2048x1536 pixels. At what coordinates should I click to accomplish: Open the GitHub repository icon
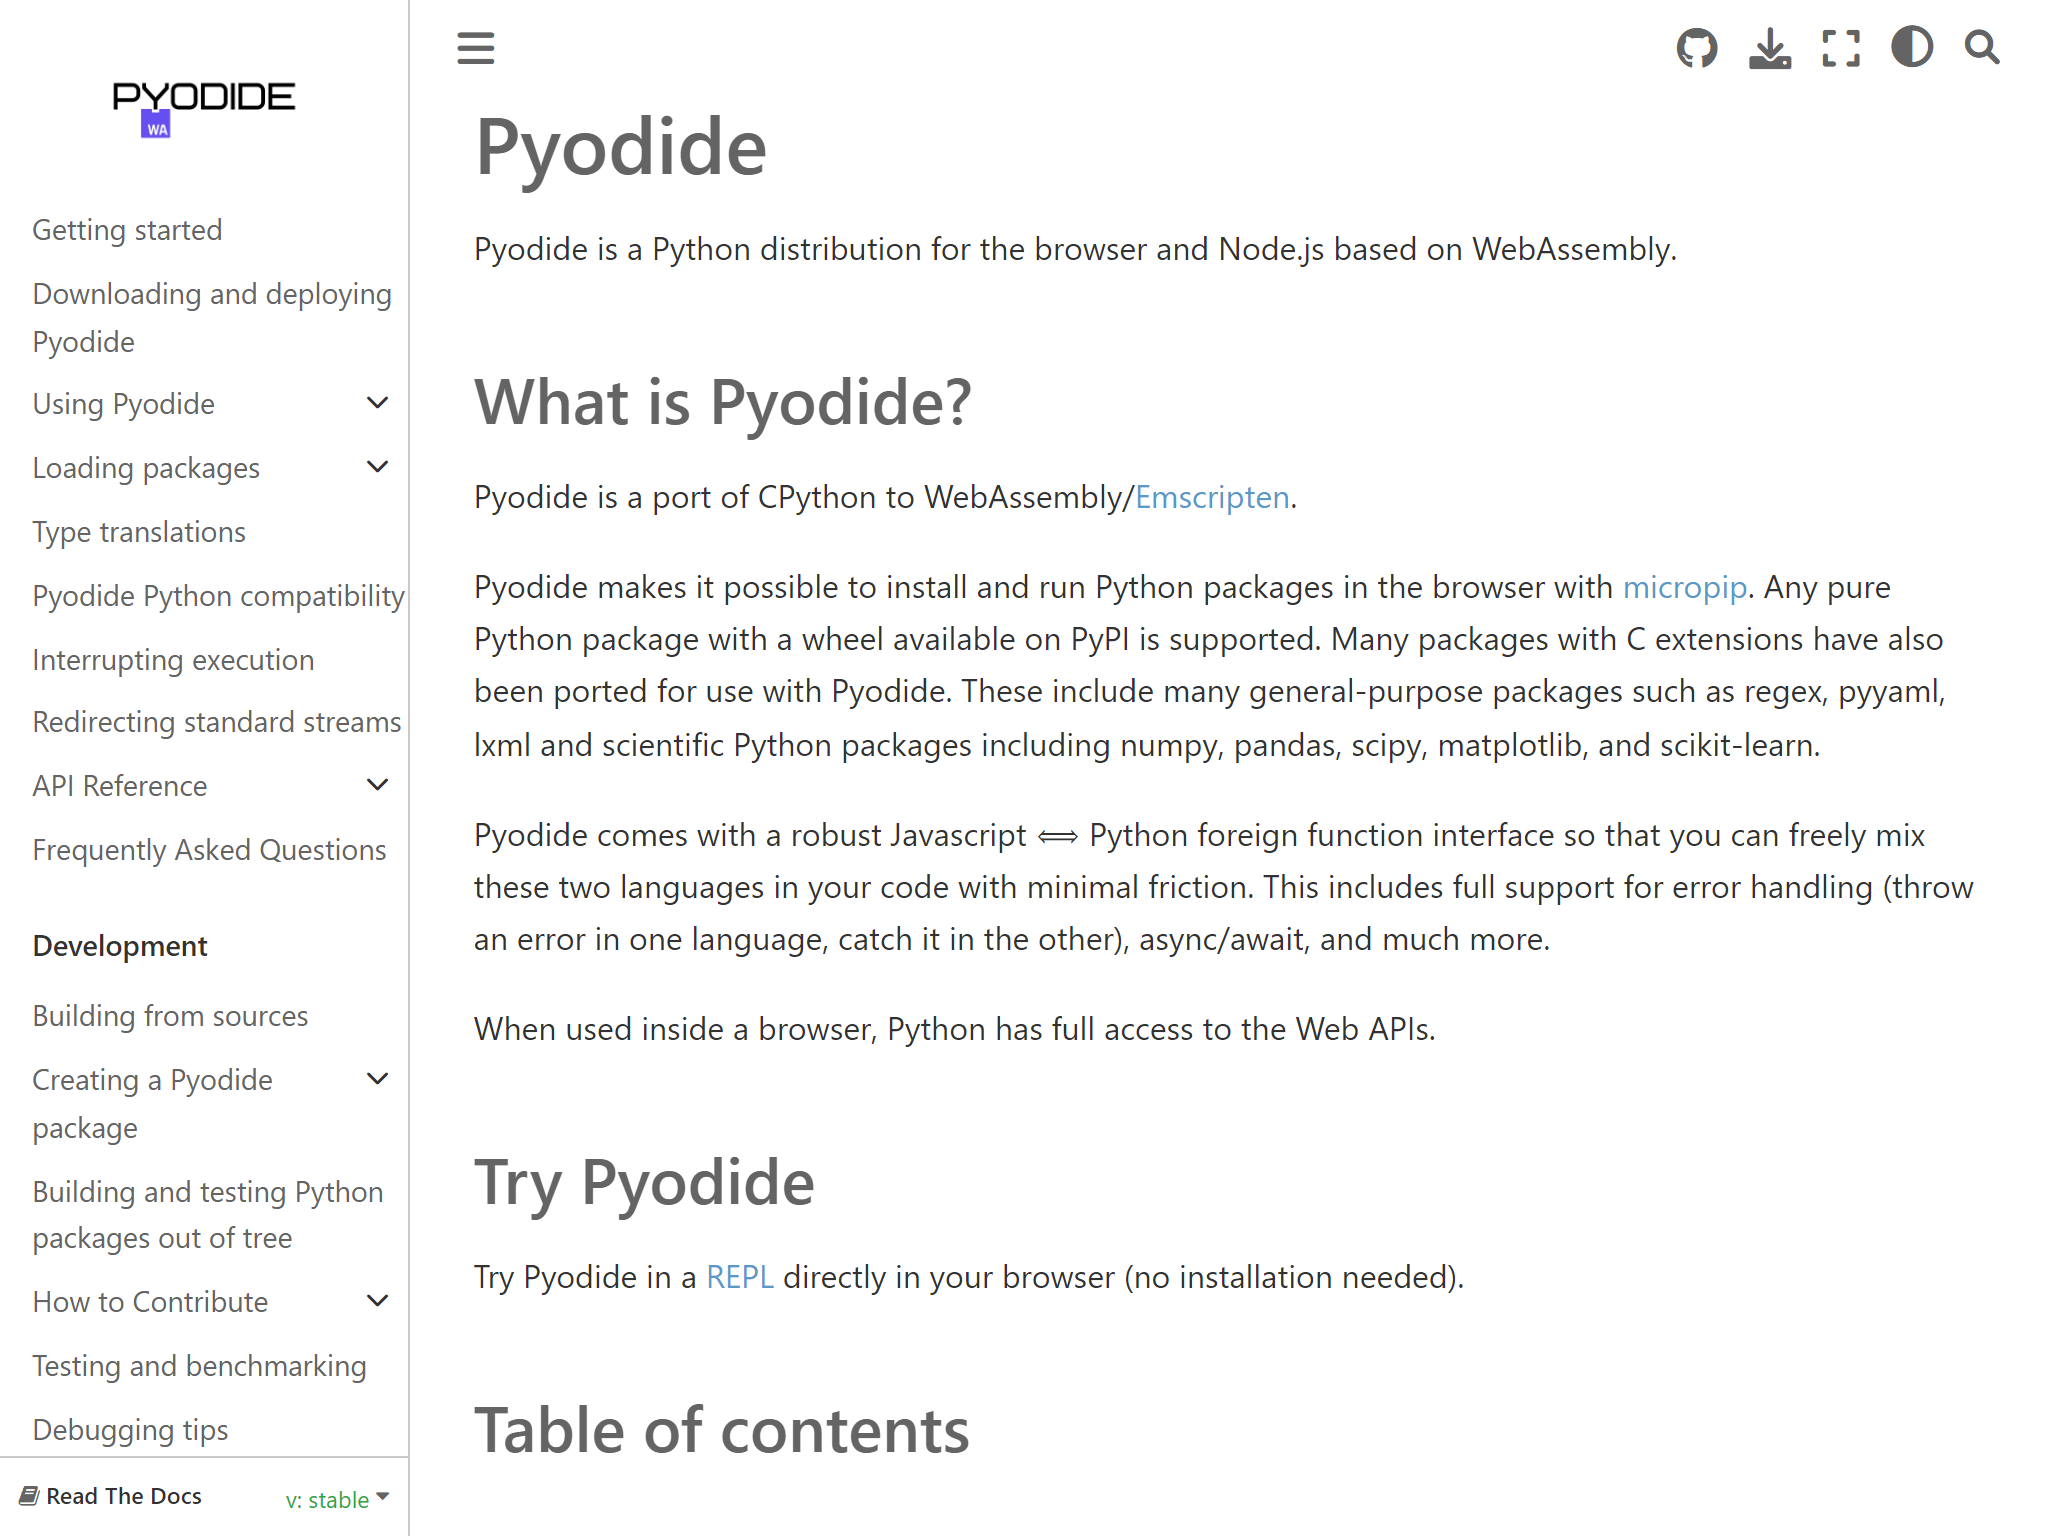1697,47
